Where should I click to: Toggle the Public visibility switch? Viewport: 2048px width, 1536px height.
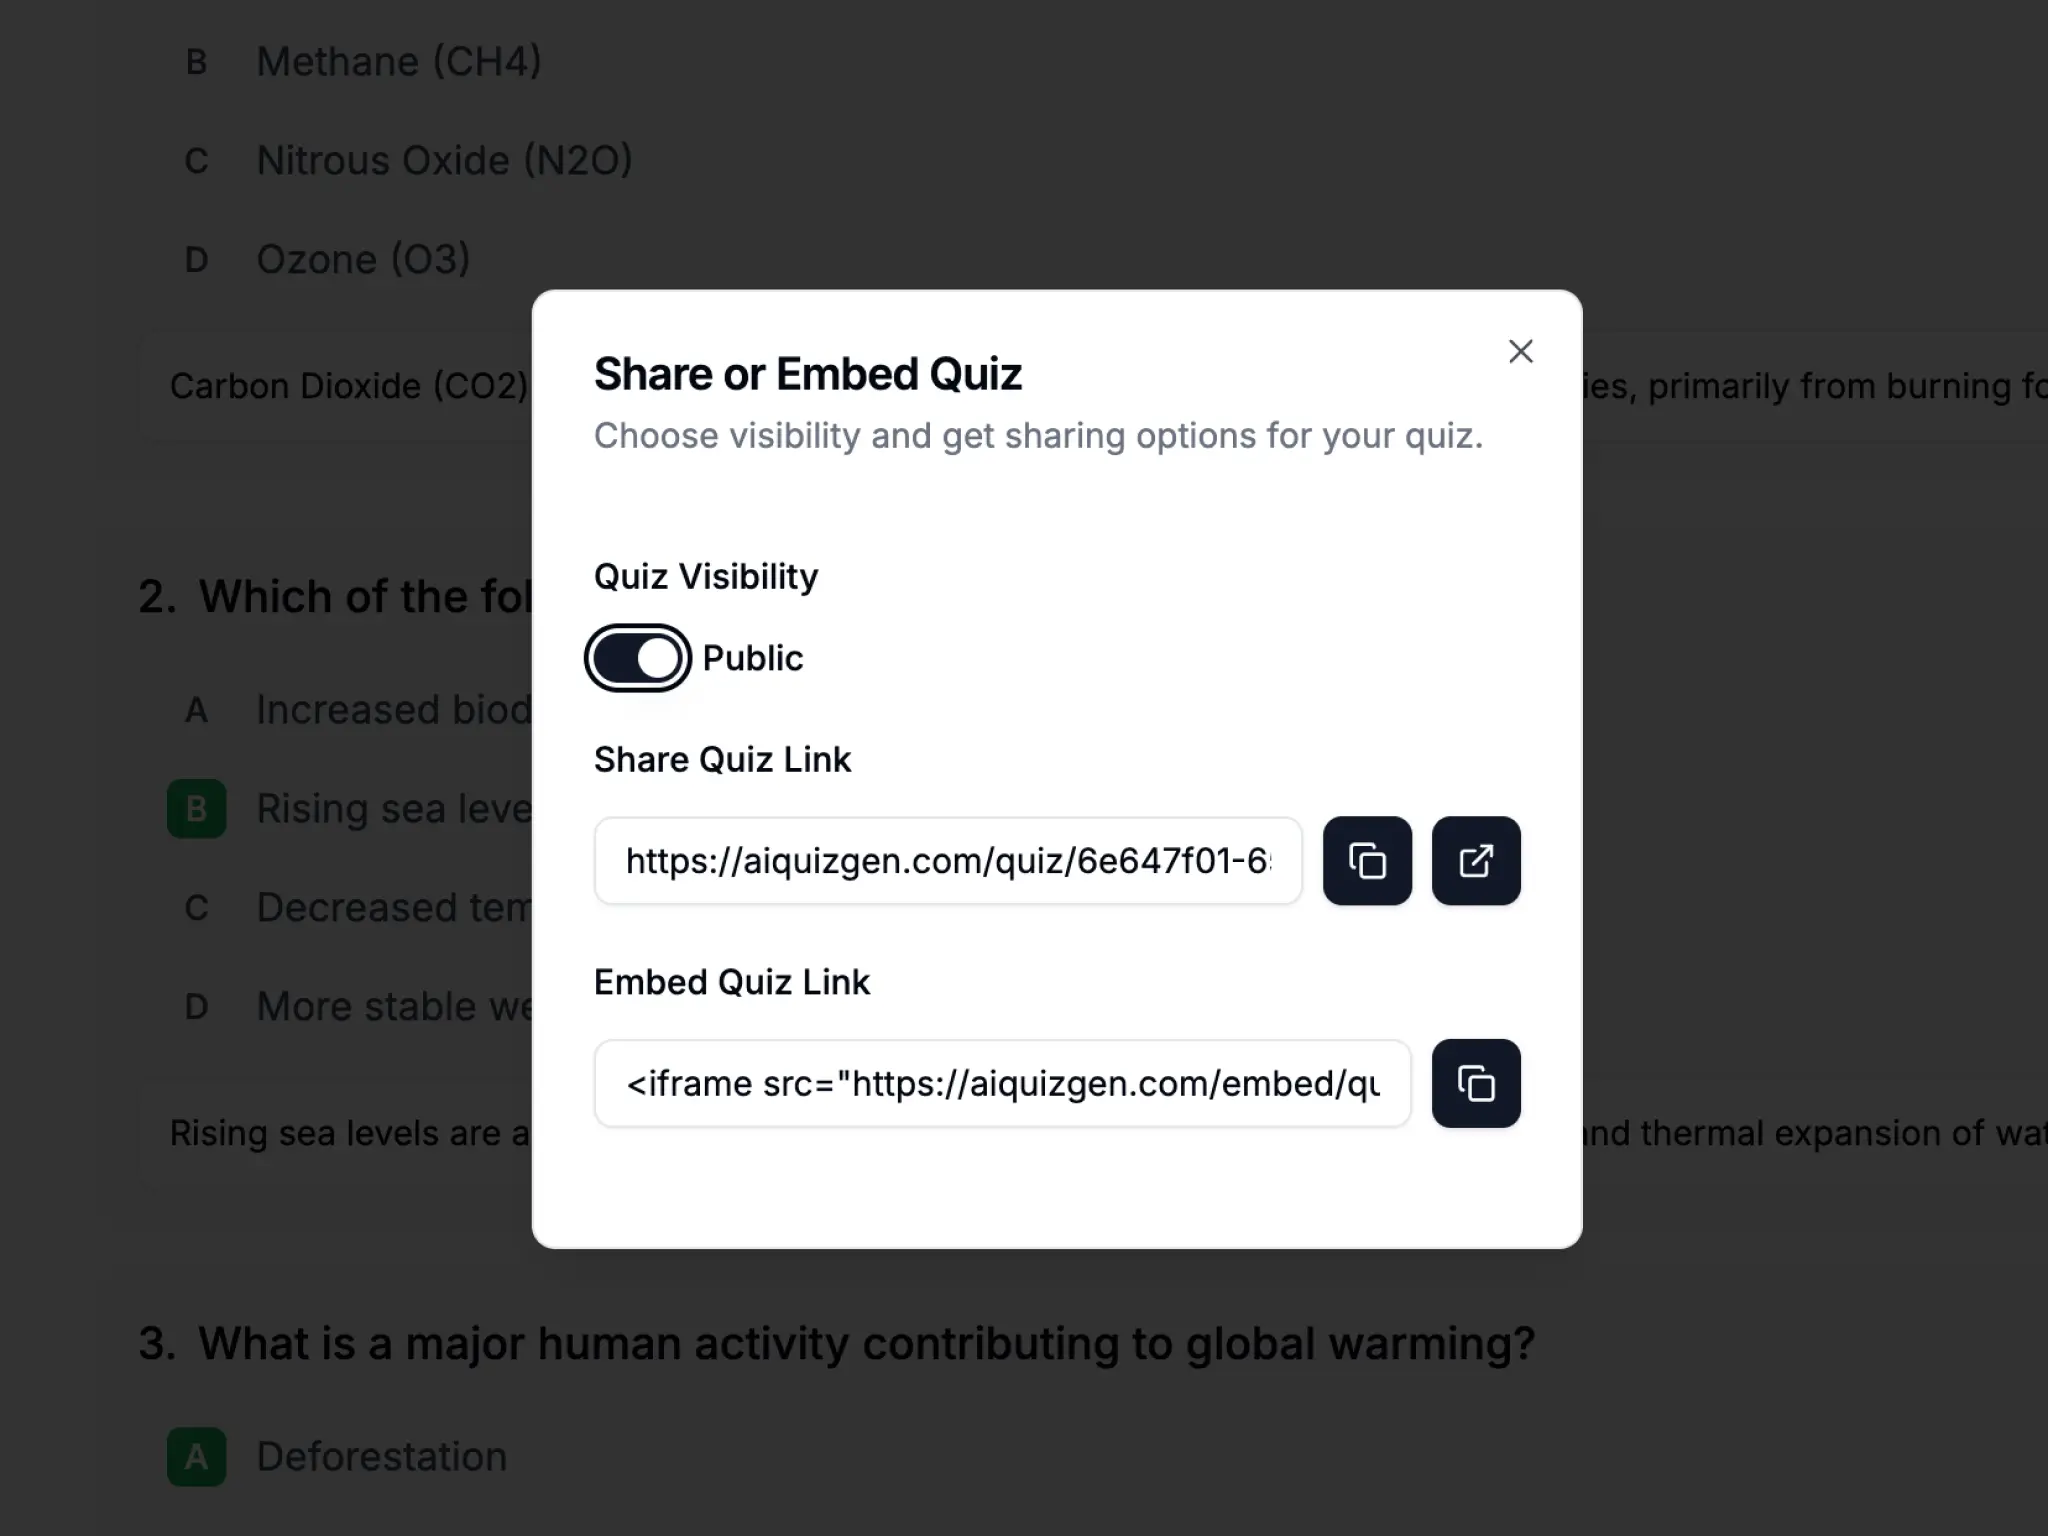tap(638, 658)
